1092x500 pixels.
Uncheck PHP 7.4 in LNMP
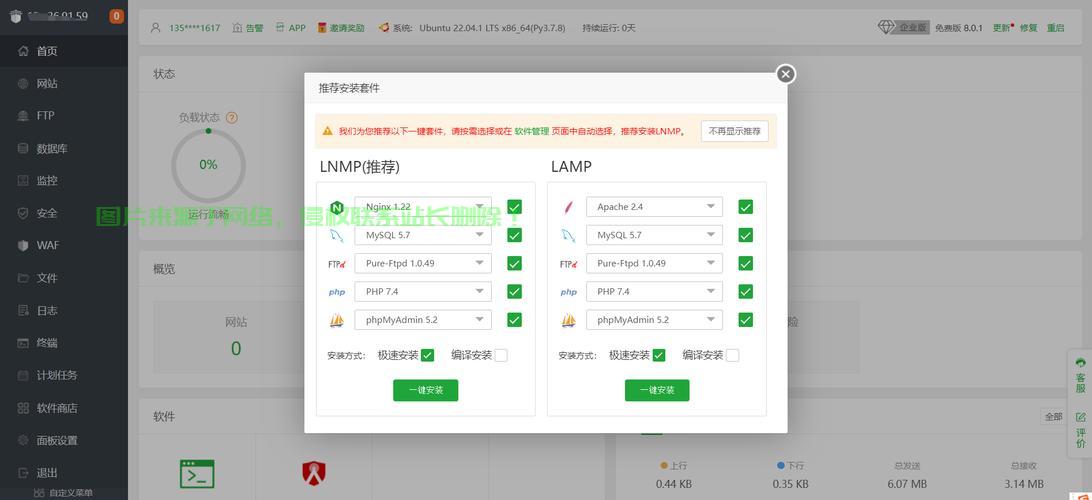[x=515, y=292]
